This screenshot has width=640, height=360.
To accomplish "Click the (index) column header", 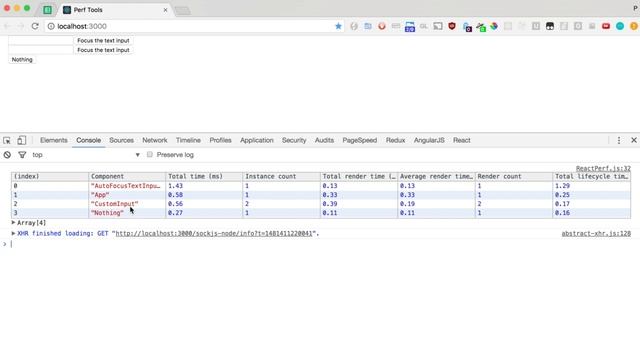I will coord(50,176).
